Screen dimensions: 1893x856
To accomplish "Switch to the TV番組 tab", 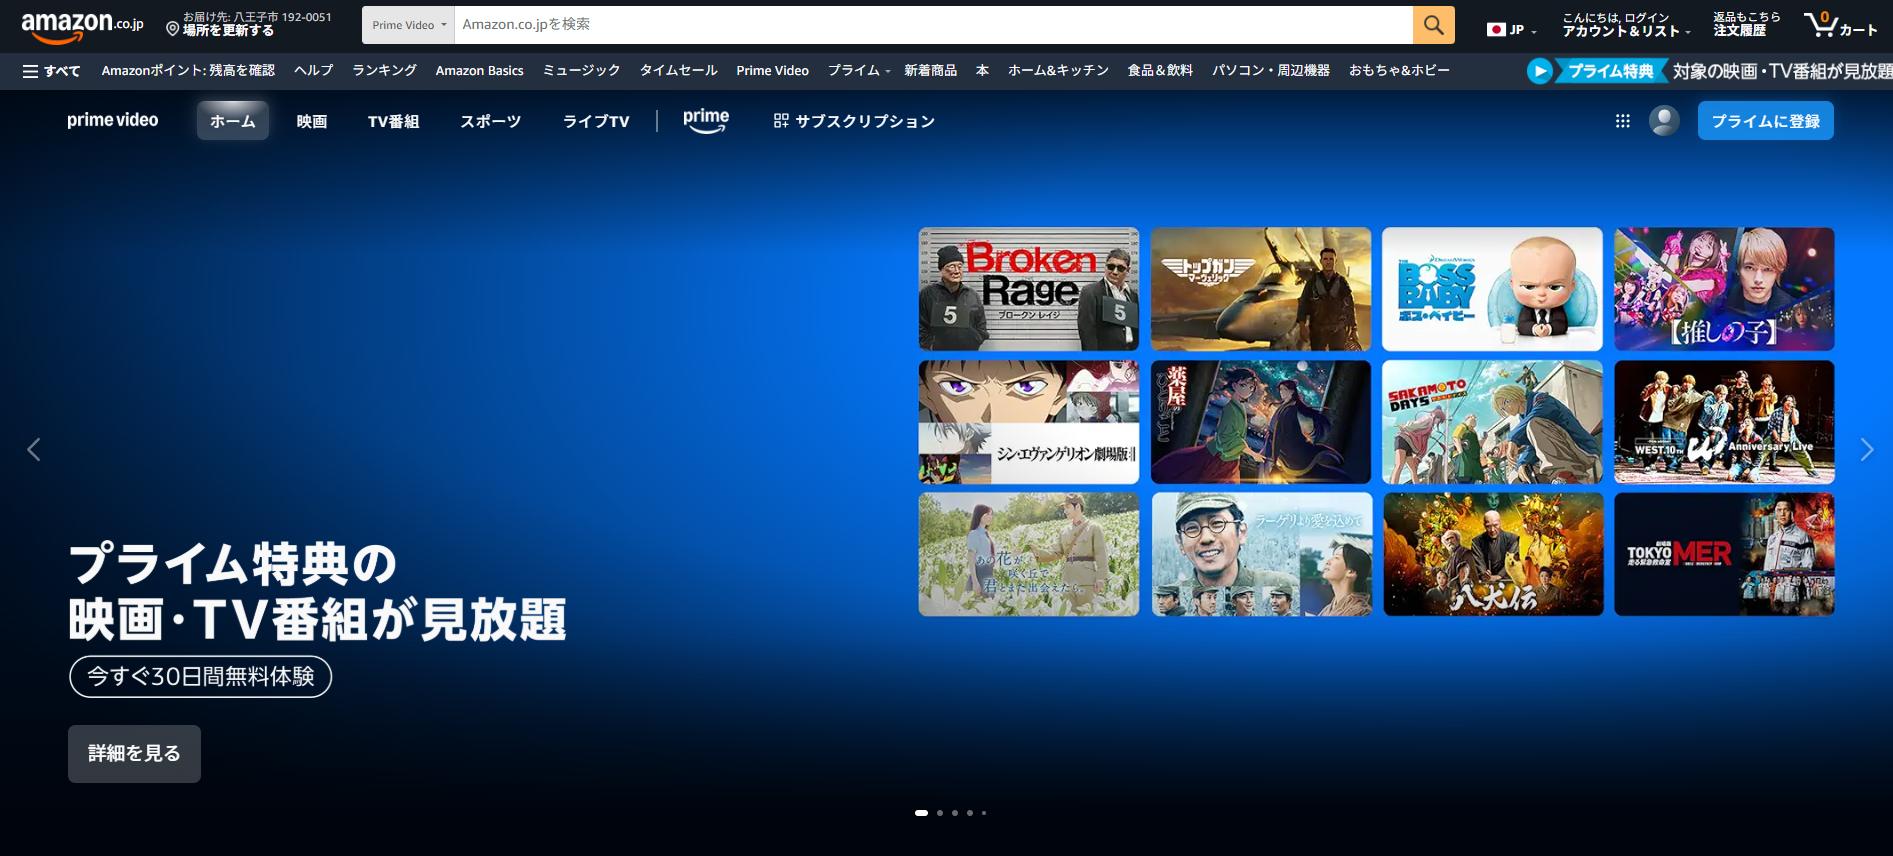I will click(393, 121).
